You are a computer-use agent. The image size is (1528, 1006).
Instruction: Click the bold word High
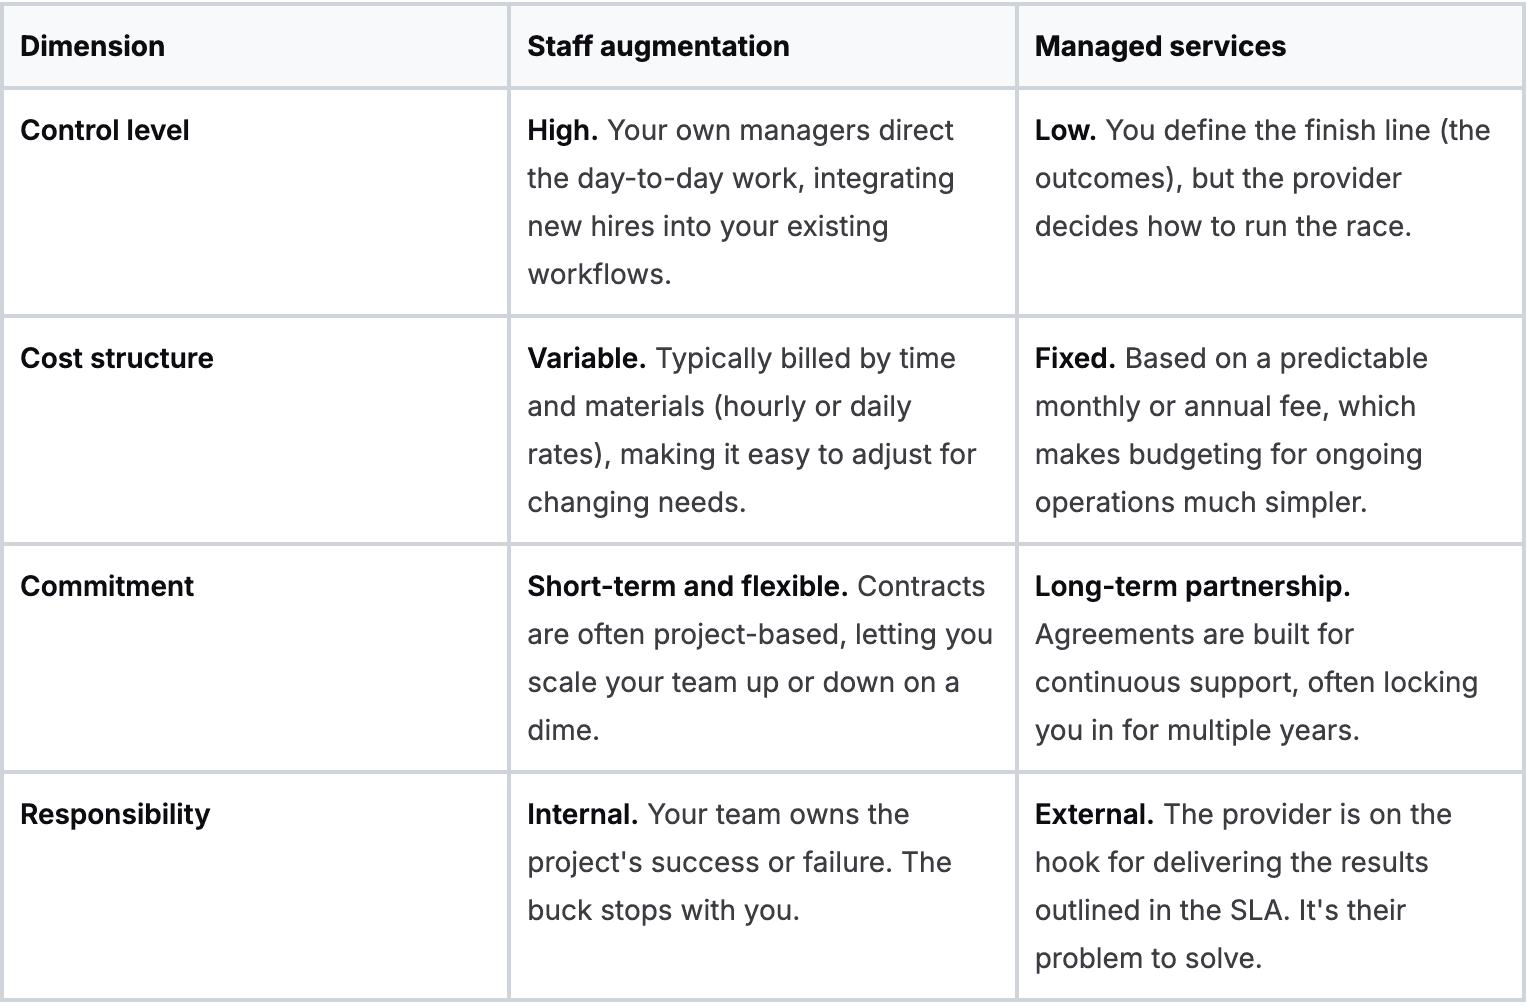click(x=562, y=131)
